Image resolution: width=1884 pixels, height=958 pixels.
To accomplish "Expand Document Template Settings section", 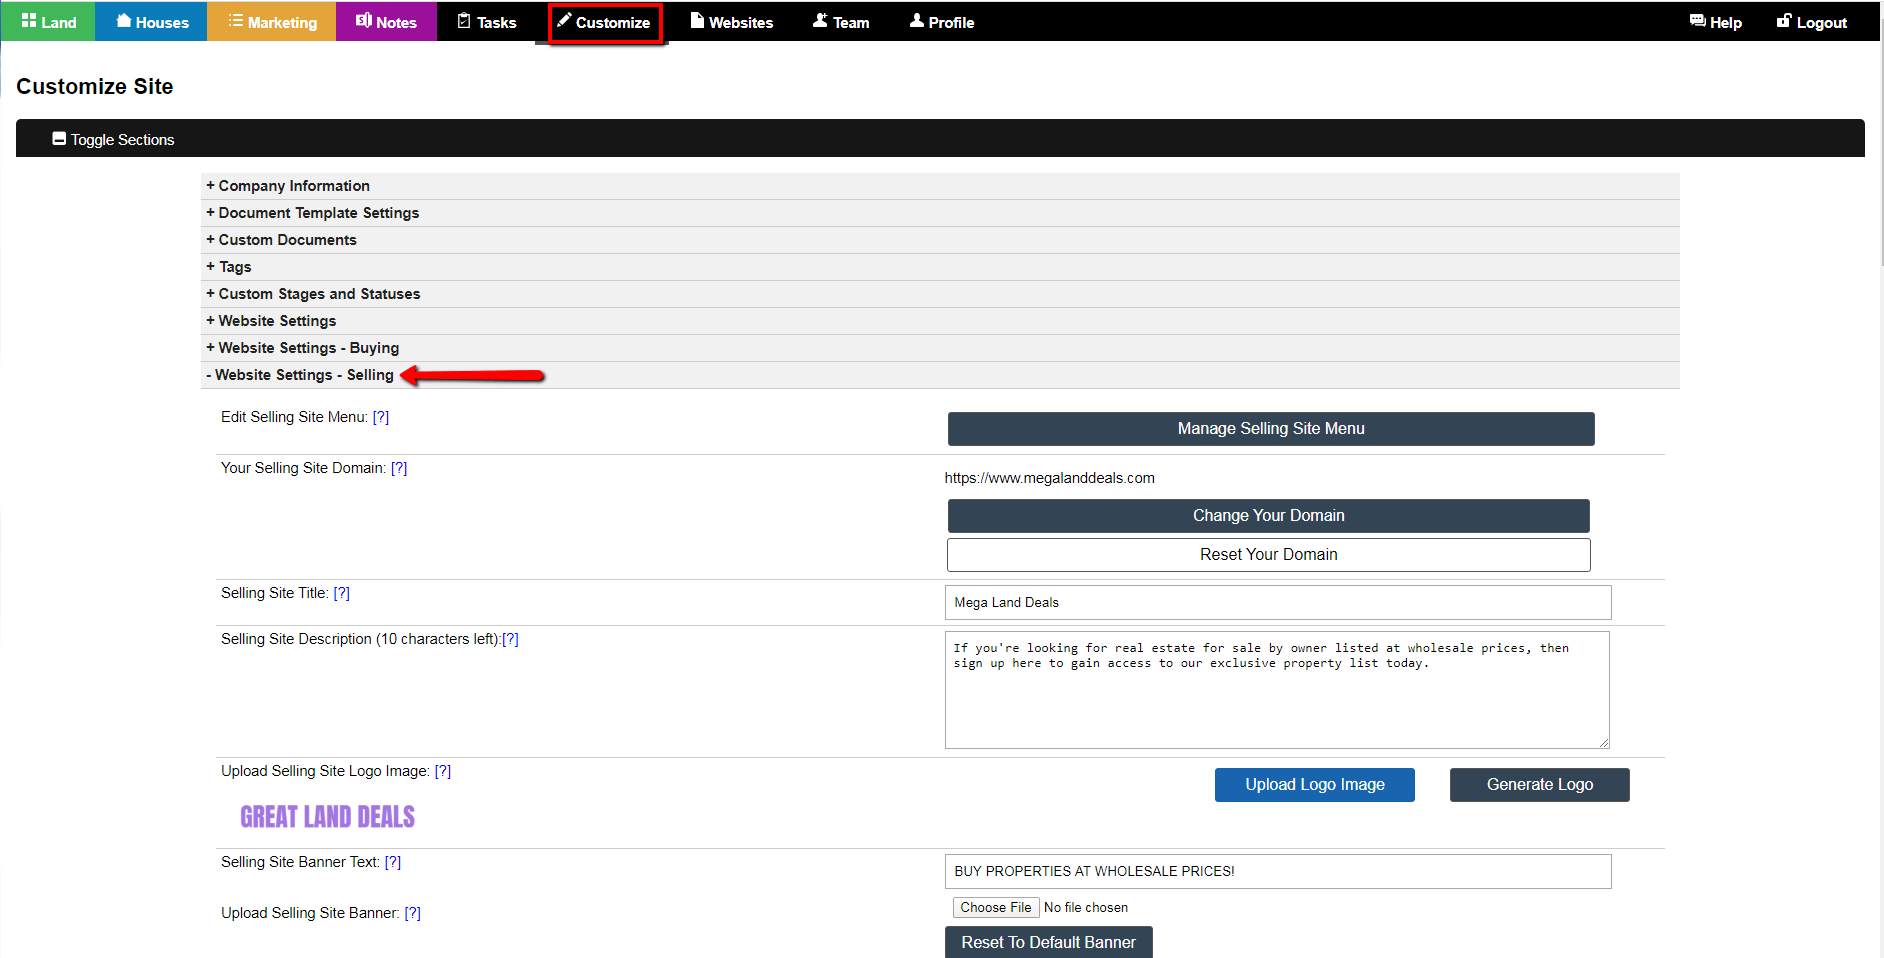I will coord(940,213).
